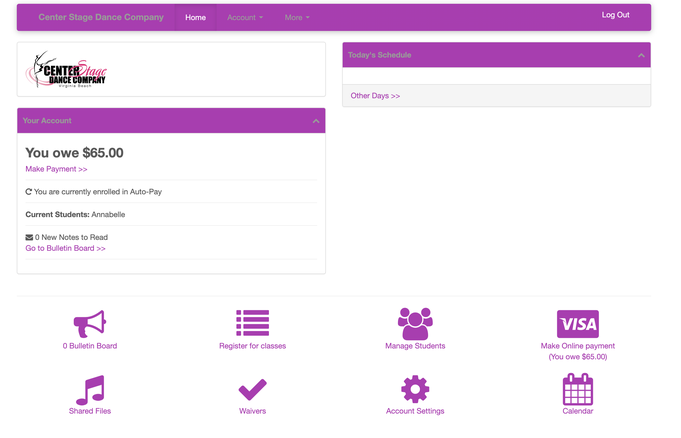Click the You owe $65.00 heading
This screenshot has height=438, width=681.
tap(74, 153)
